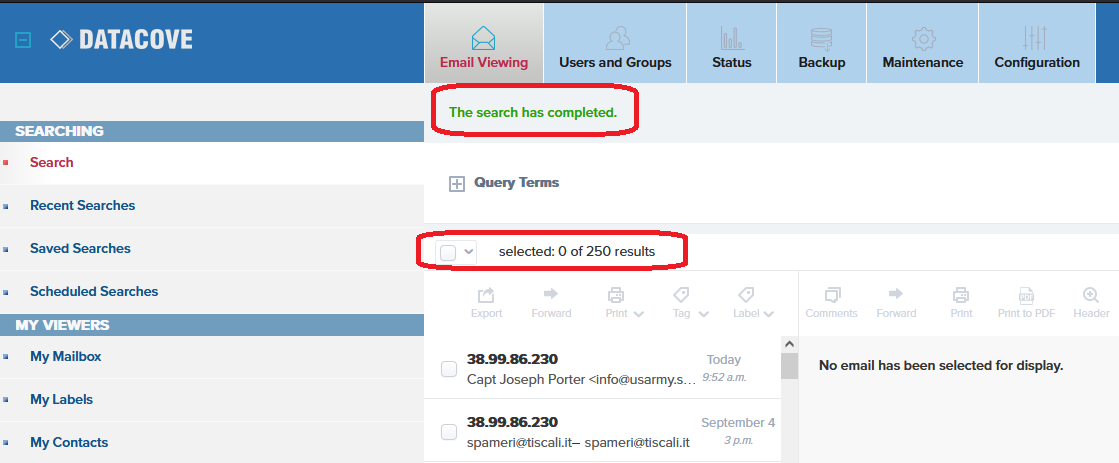Check the spameri@tiscali.it email checkbox
This screenshot has width=1119, height=463.
(x=449, y=432)
